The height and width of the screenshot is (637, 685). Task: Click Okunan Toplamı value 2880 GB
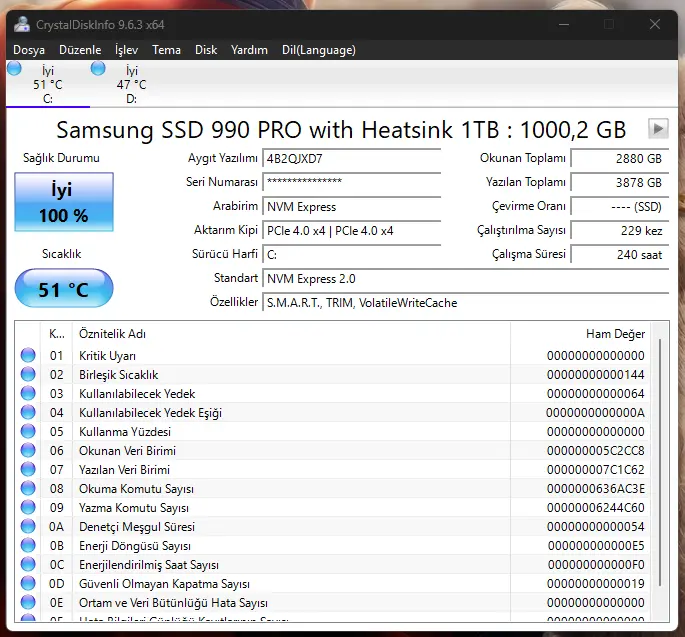click(x=619, y=159)
